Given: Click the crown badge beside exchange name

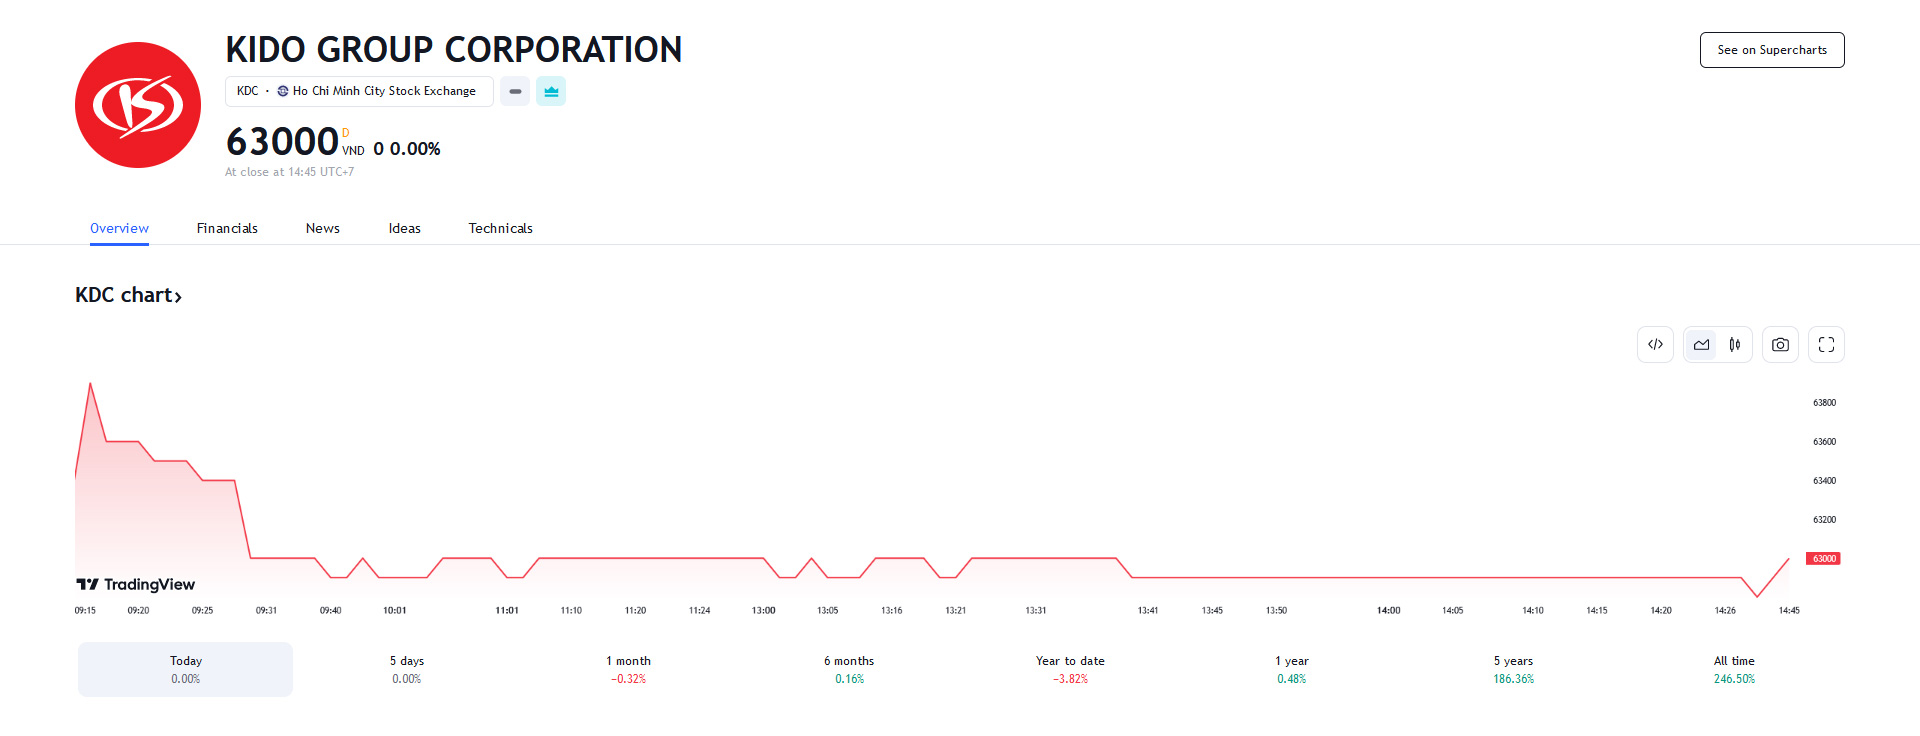Looking at the screenshot, I should 551,91.
